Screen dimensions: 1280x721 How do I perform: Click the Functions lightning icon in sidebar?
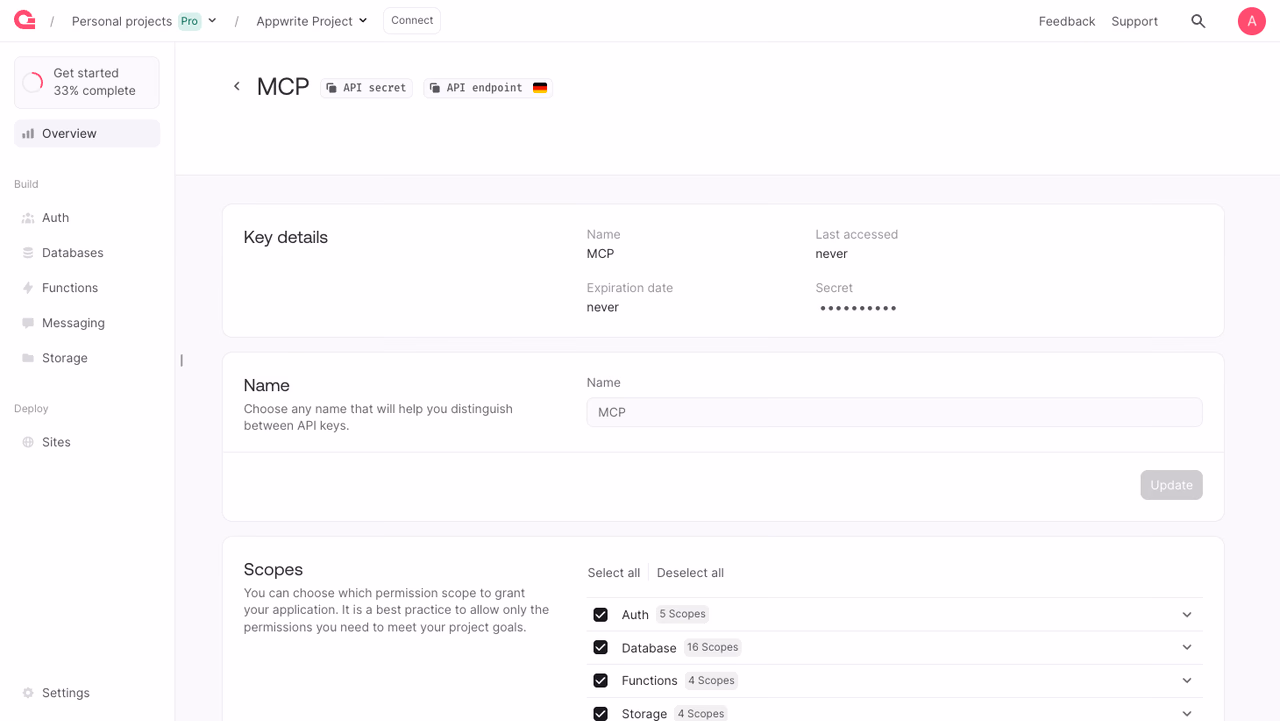[x=28, y=288]
